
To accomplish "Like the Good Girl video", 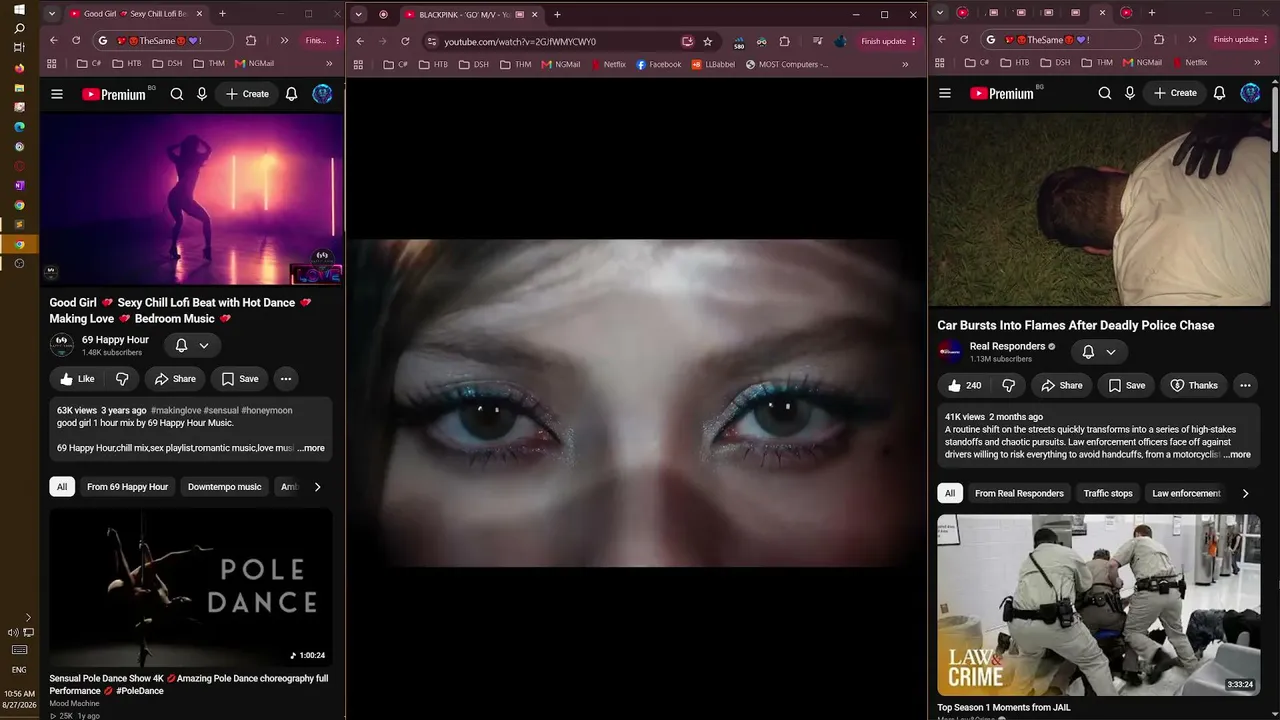I will tap(76, 379).
